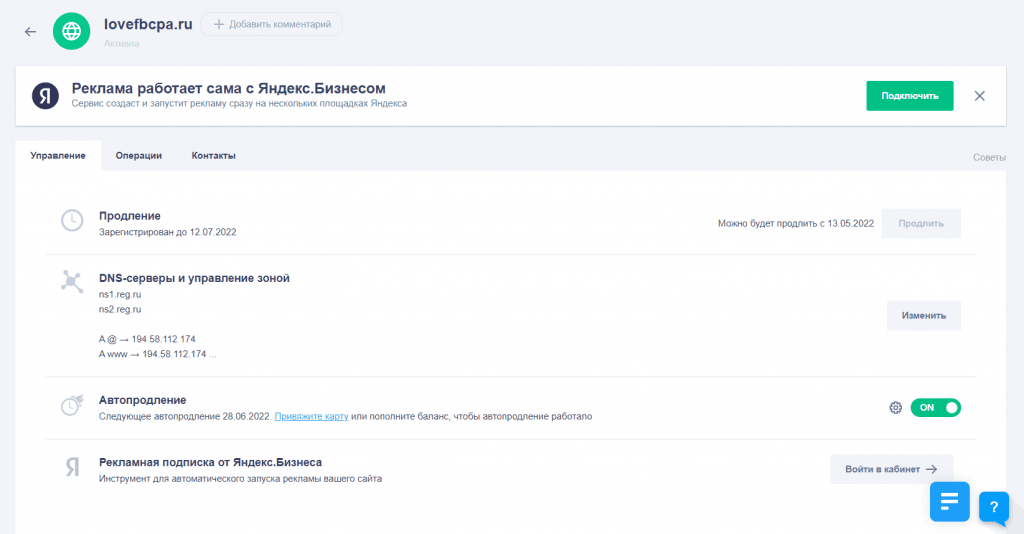Go back using the left arrow icon
Viewport: 1024px width, 534px height.
(30, 31)
